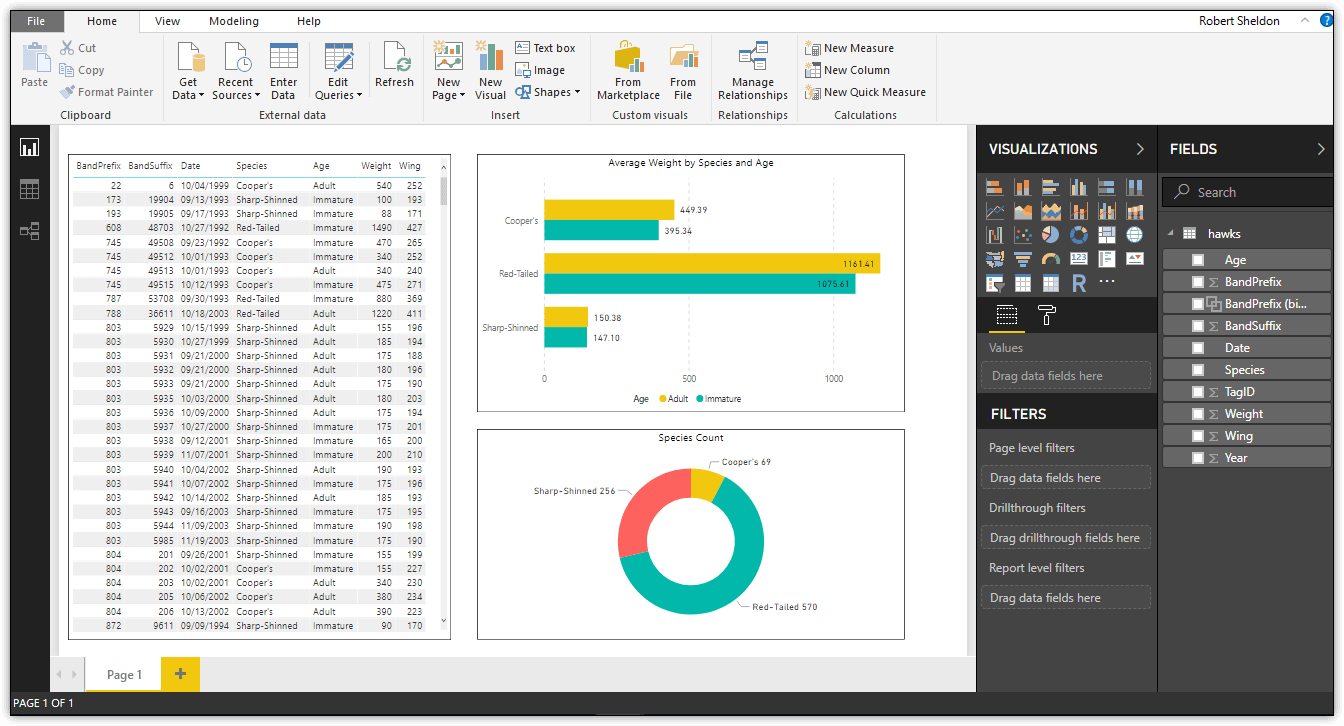Enable the Weight field checkbox
1344x726 pixels.
click(1198, 414)
